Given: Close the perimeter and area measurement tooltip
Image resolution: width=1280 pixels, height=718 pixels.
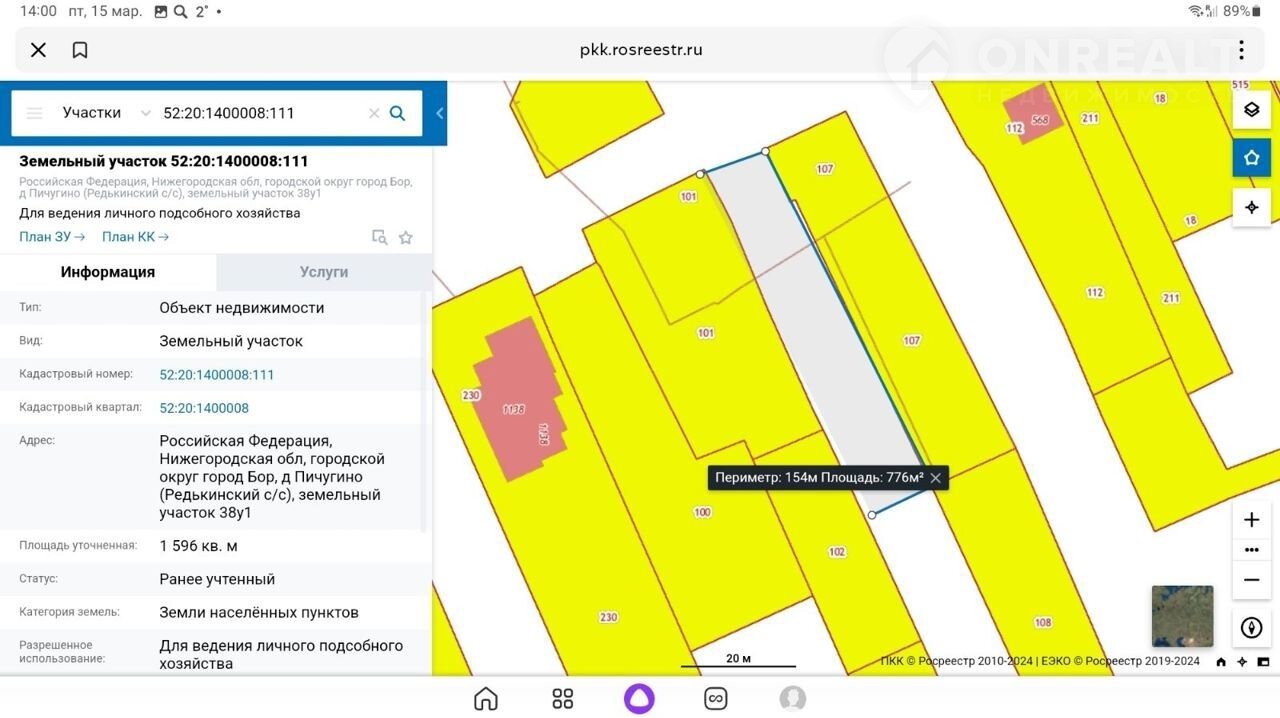Looking at the screenshot, I should (935, 478).
